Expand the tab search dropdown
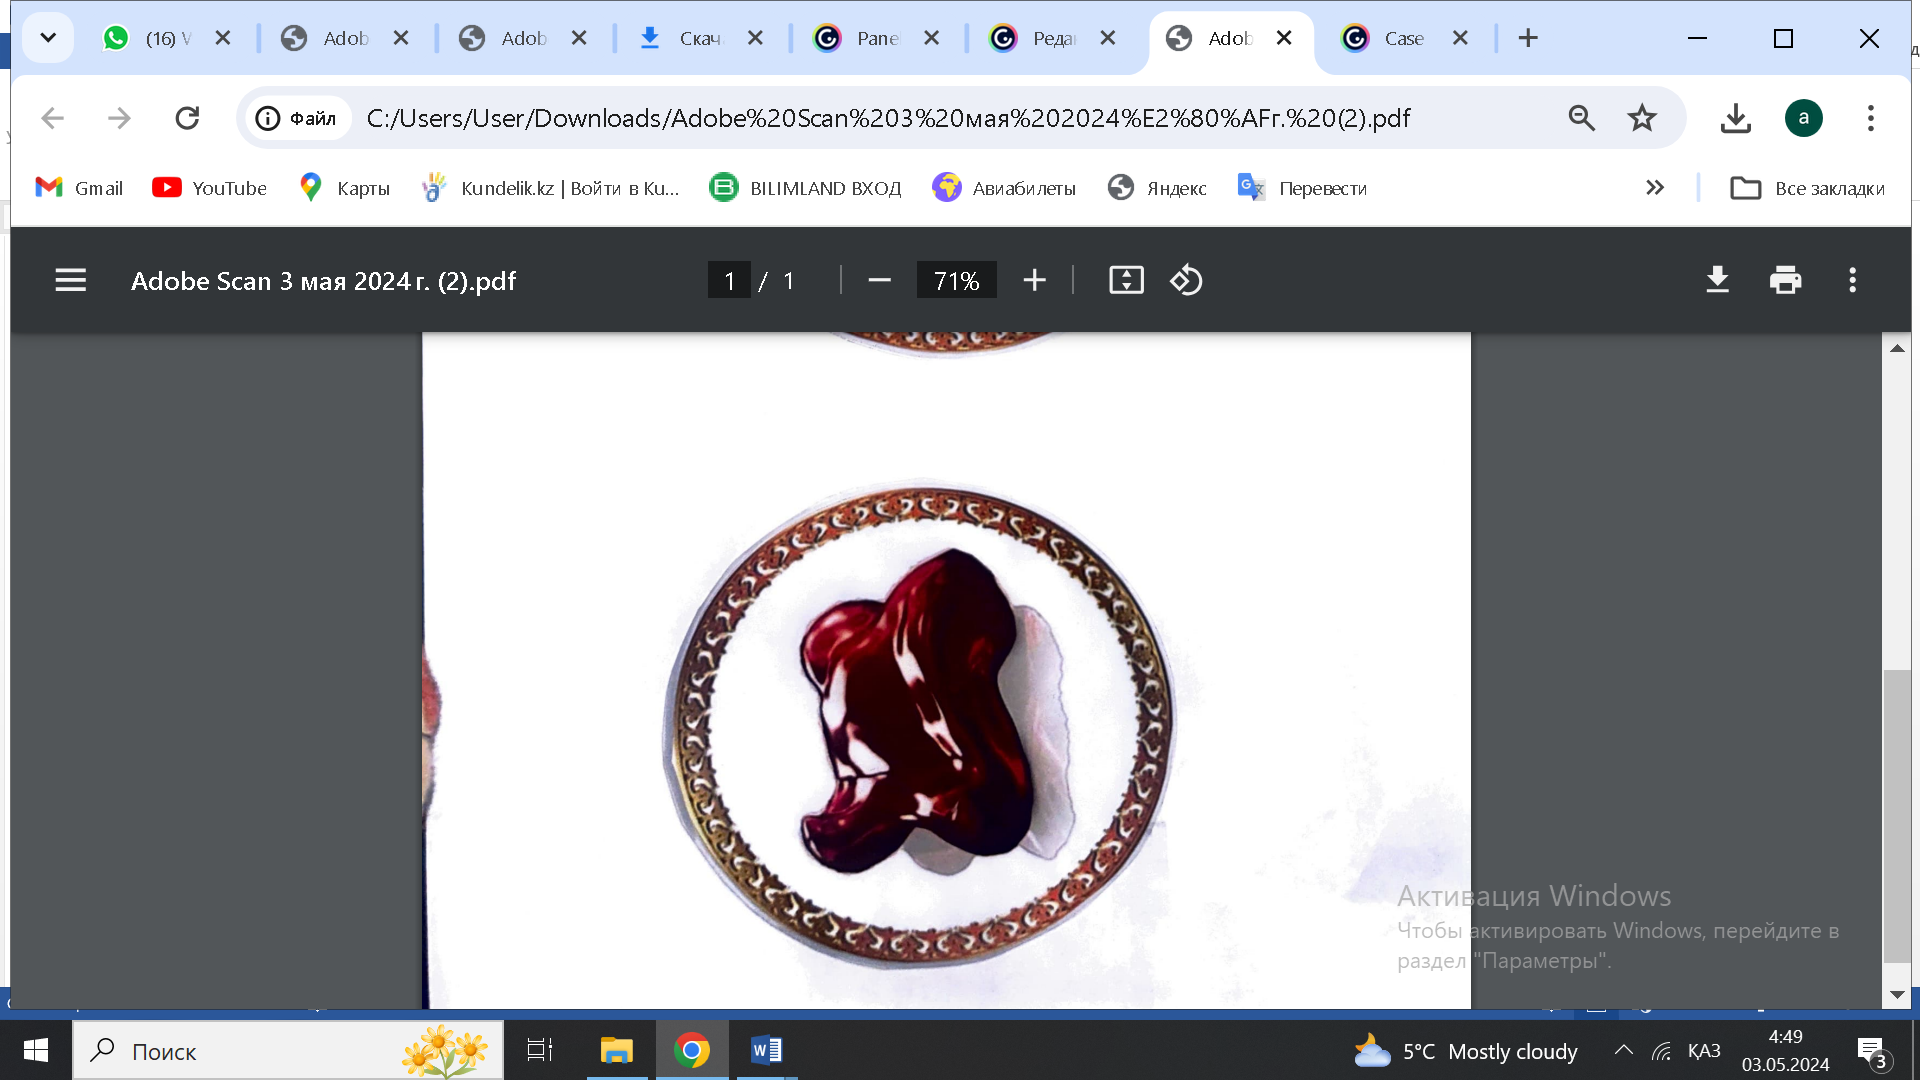This screenshot has width=1920, height=1080. click(47, 38)
